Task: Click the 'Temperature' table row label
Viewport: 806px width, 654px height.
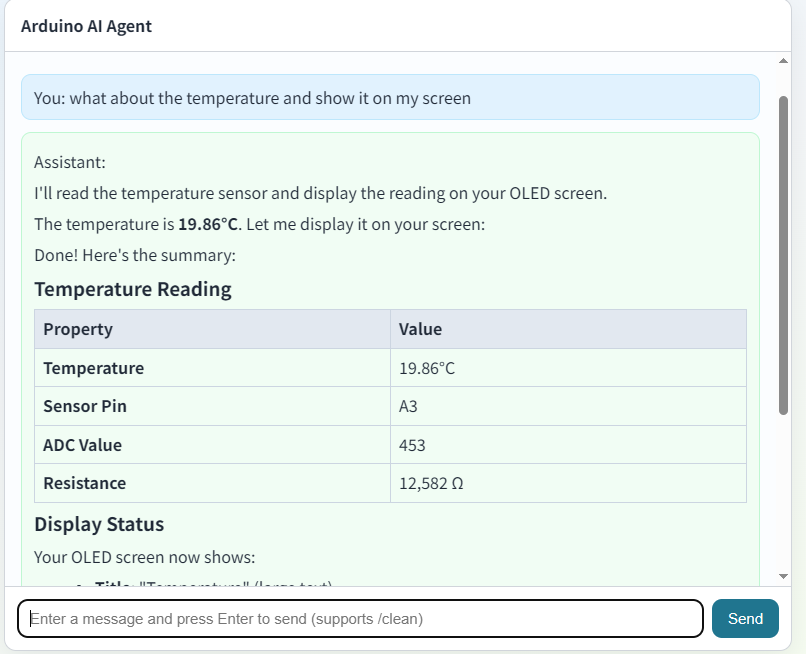Action: 94,368
